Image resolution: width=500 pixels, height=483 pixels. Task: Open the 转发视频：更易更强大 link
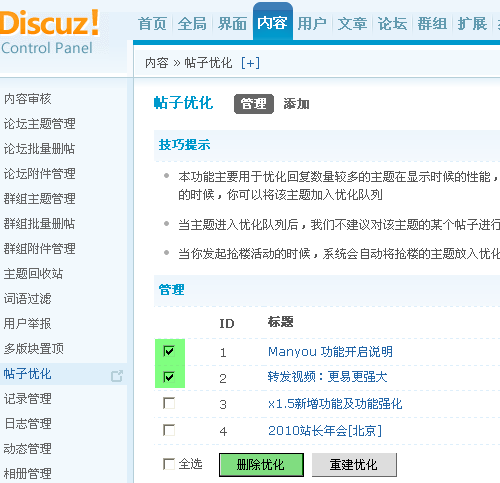click(x=328, y=377)
